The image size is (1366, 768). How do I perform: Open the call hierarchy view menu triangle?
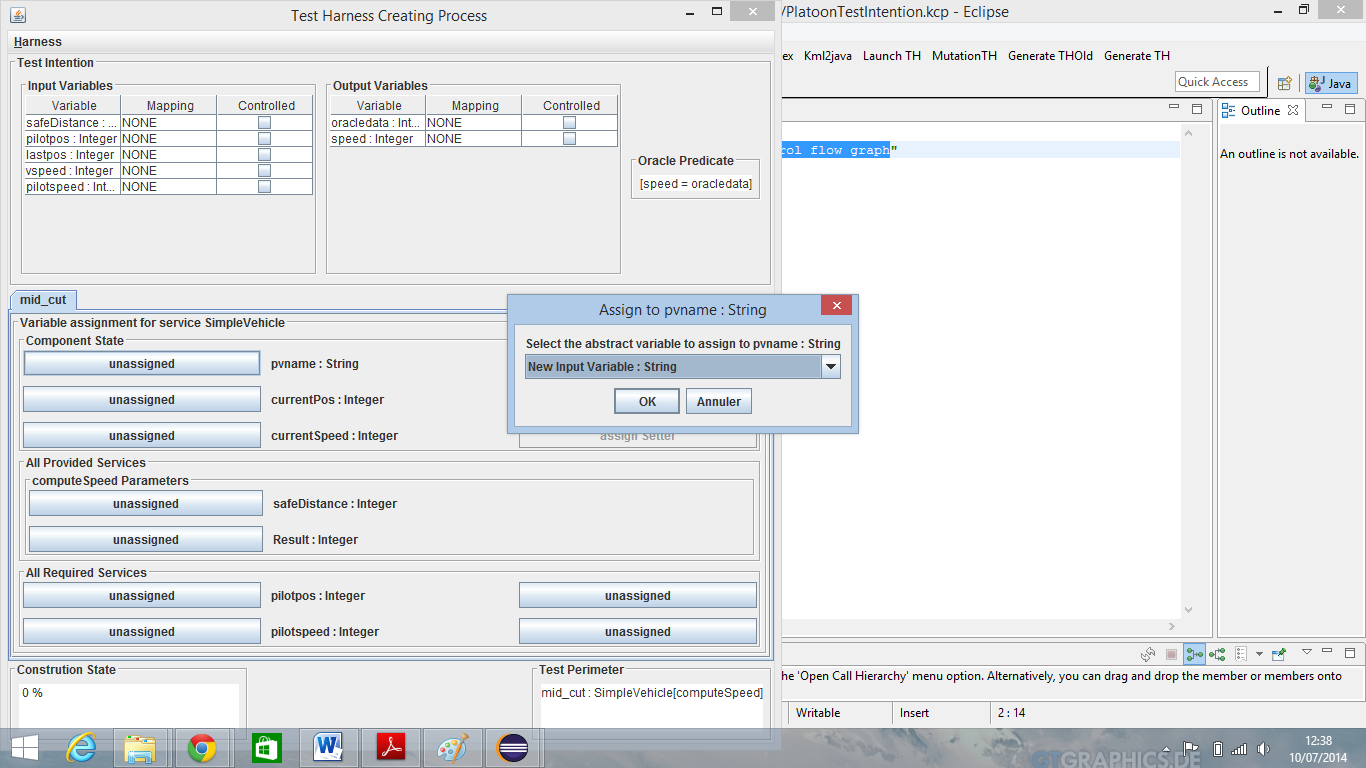(x=1306, y=652)
